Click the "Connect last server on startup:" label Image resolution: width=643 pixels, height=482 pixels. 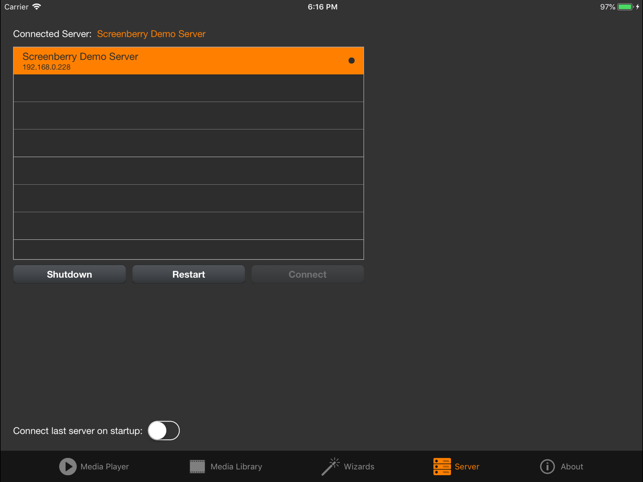[78, 431]
